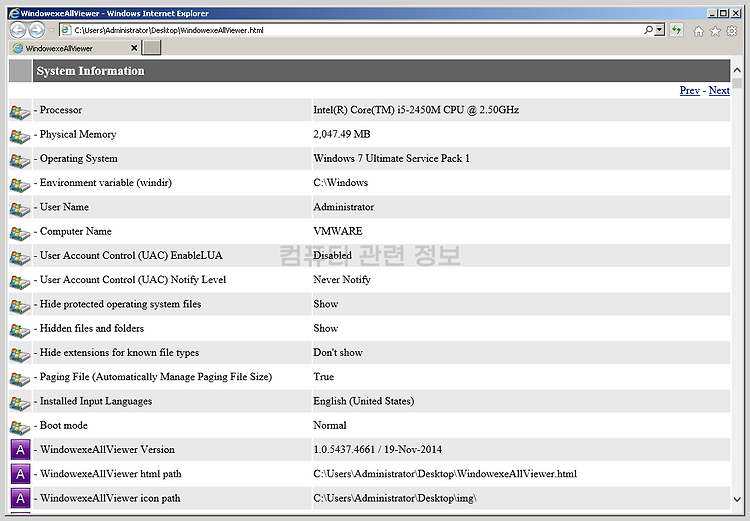Click the Boot mode row icon

[x=20, y=428]
